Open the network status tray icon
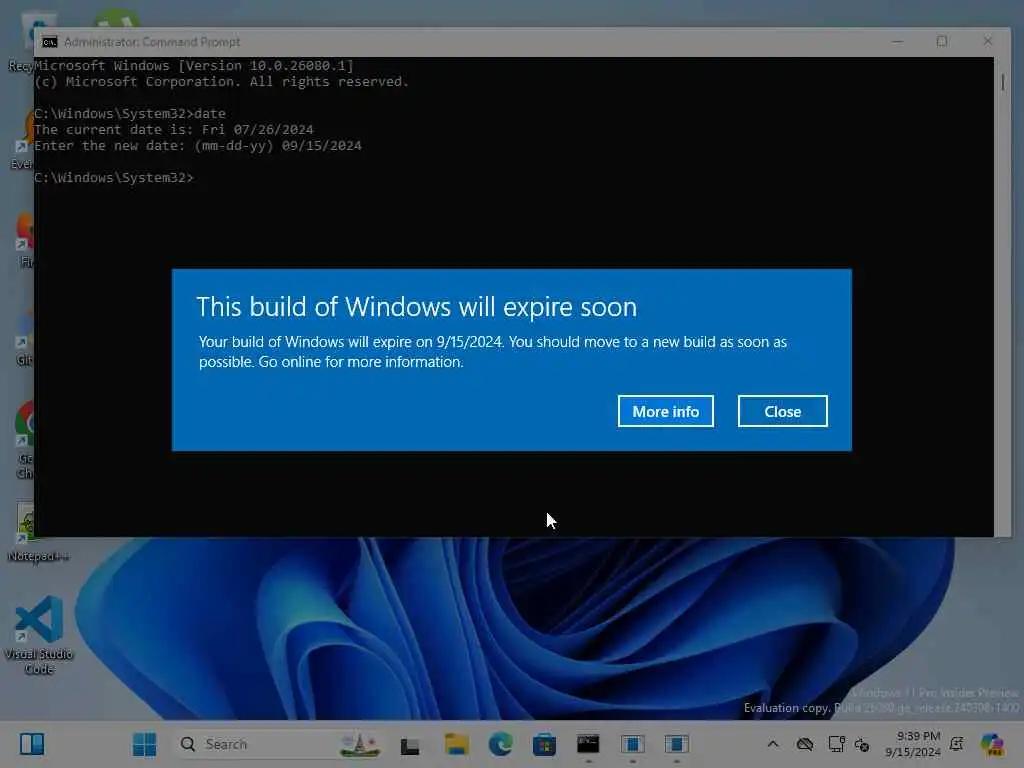This screenshot has width=1024, height=768. [836, 744]
